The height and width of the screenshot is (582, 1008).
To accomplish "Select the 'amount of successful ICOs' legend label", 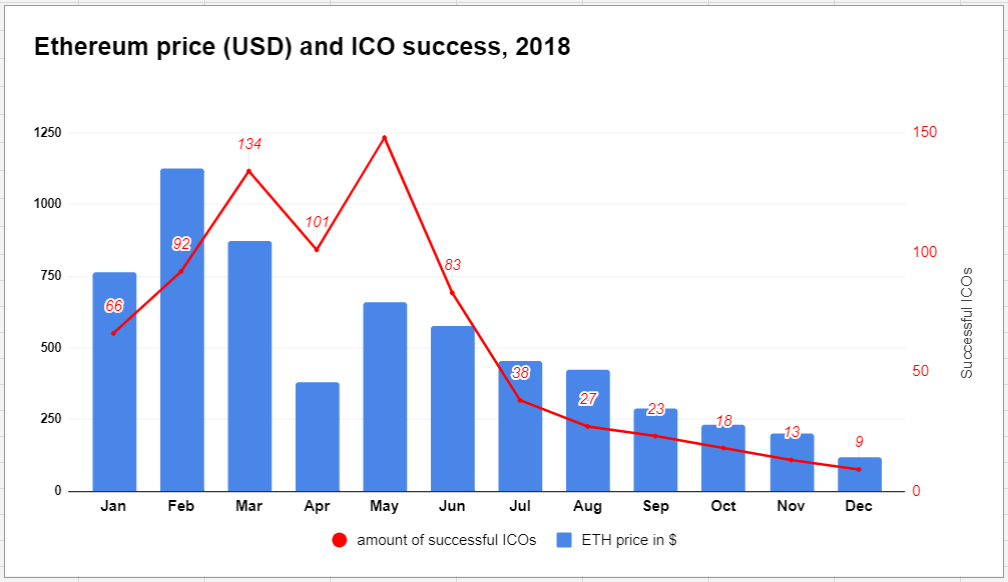I will pyautogui.click(x=446, y=540).
